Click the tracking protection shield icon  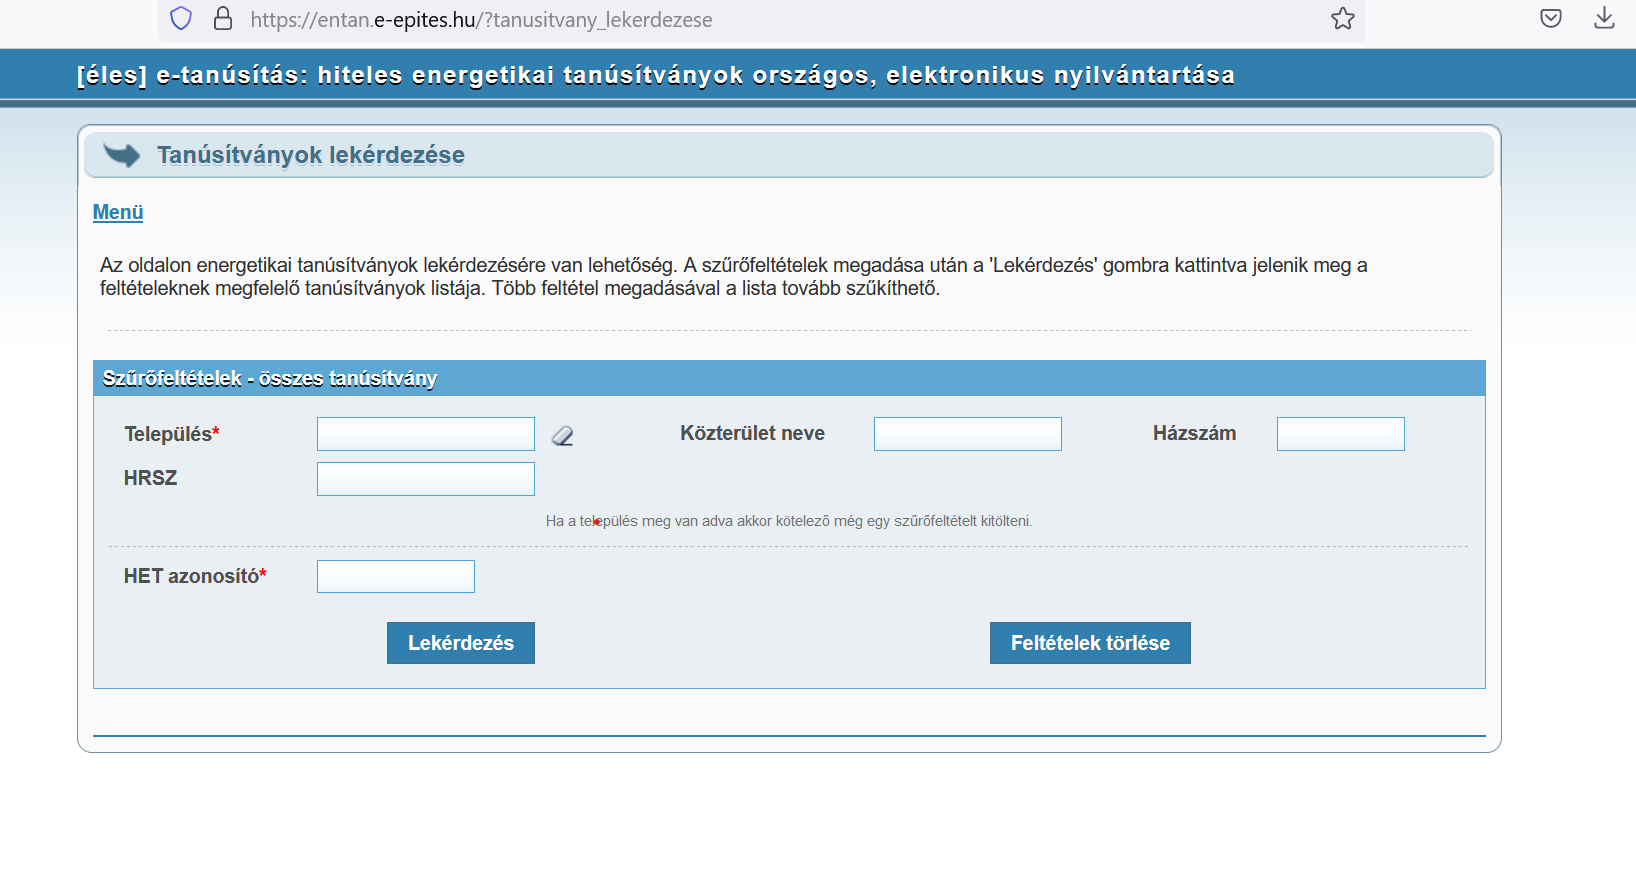click(x=181, y=19)
